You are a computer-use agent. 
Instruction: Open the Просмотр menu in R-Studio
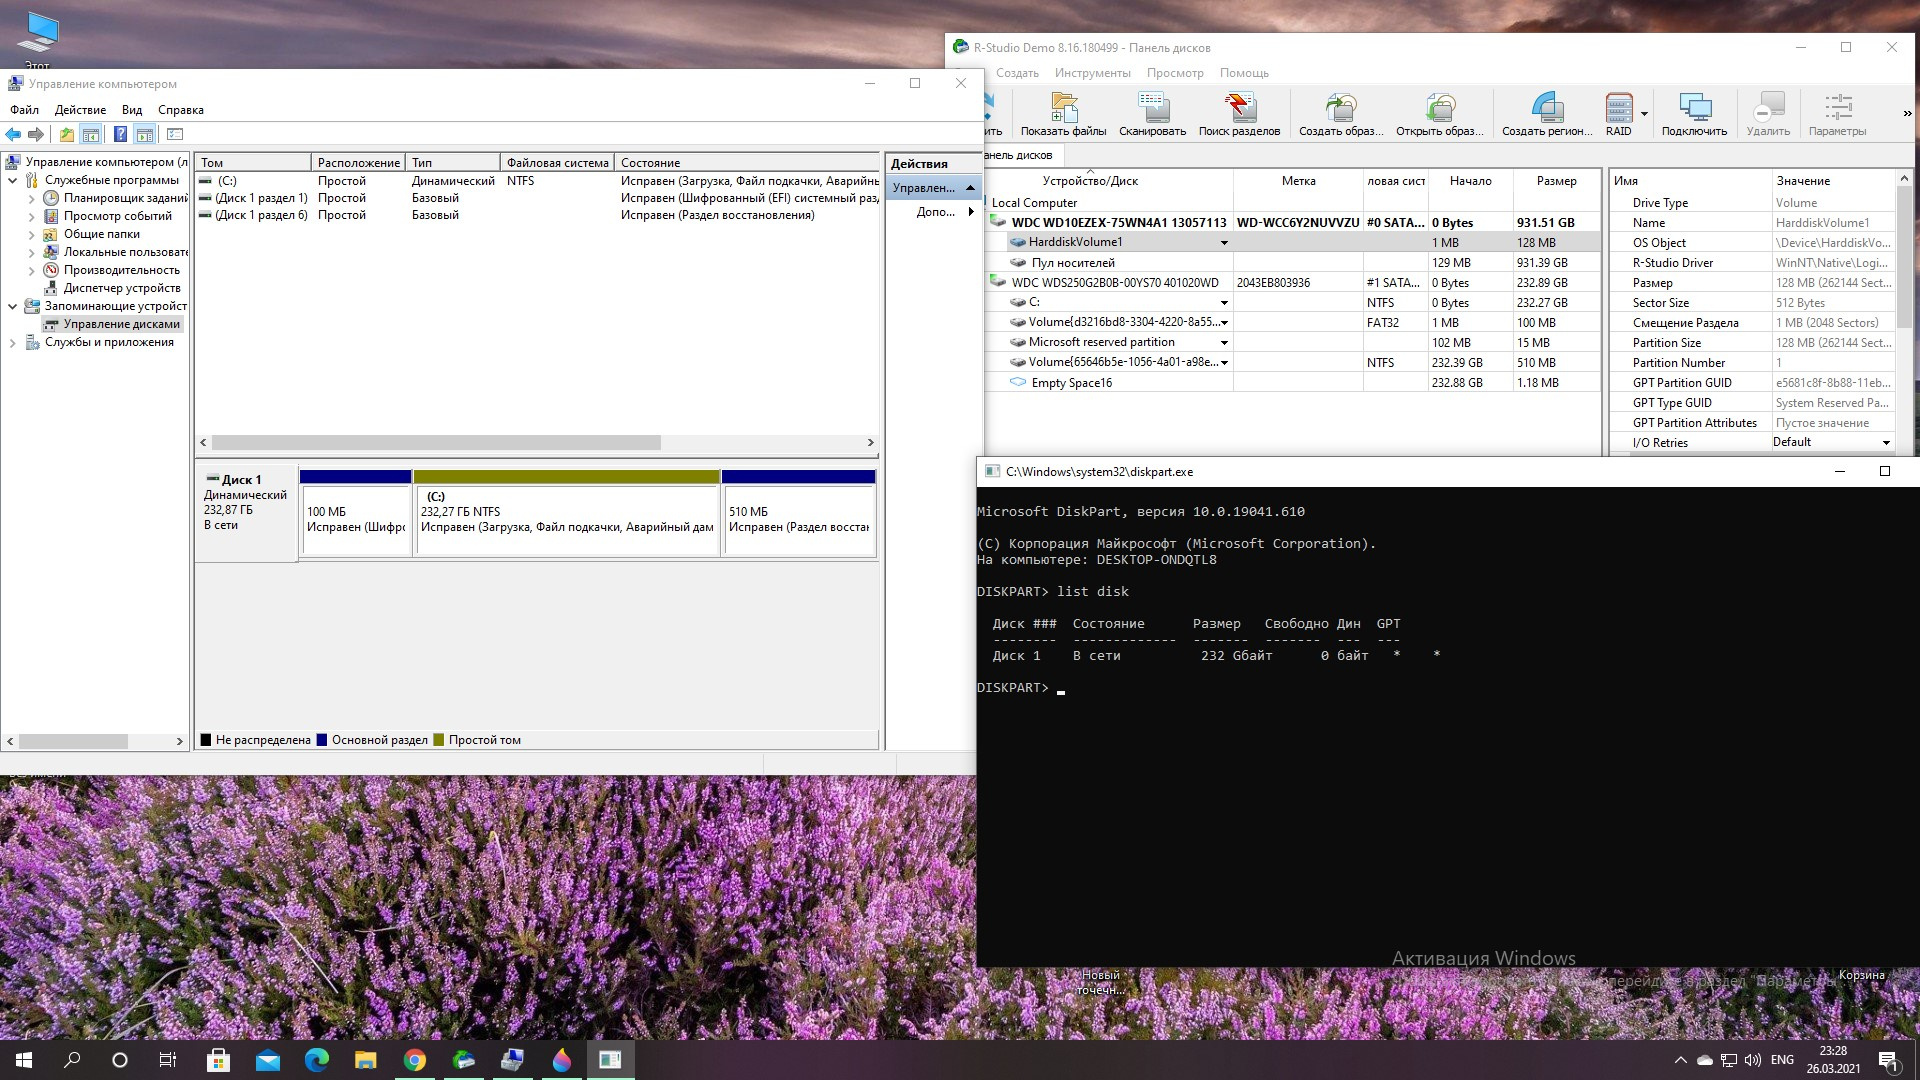coord(1175,73)
